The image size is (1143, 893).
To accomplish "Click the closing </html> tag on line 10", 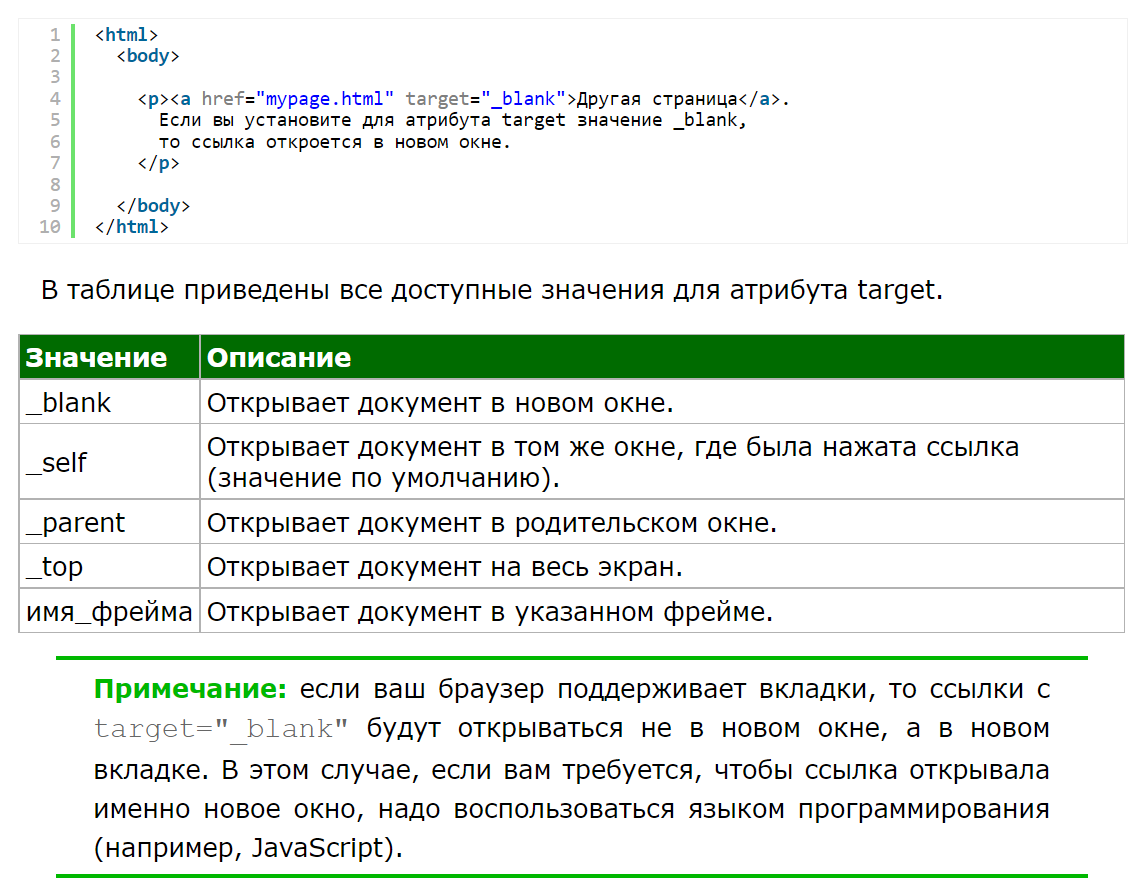I will (132, 227).
